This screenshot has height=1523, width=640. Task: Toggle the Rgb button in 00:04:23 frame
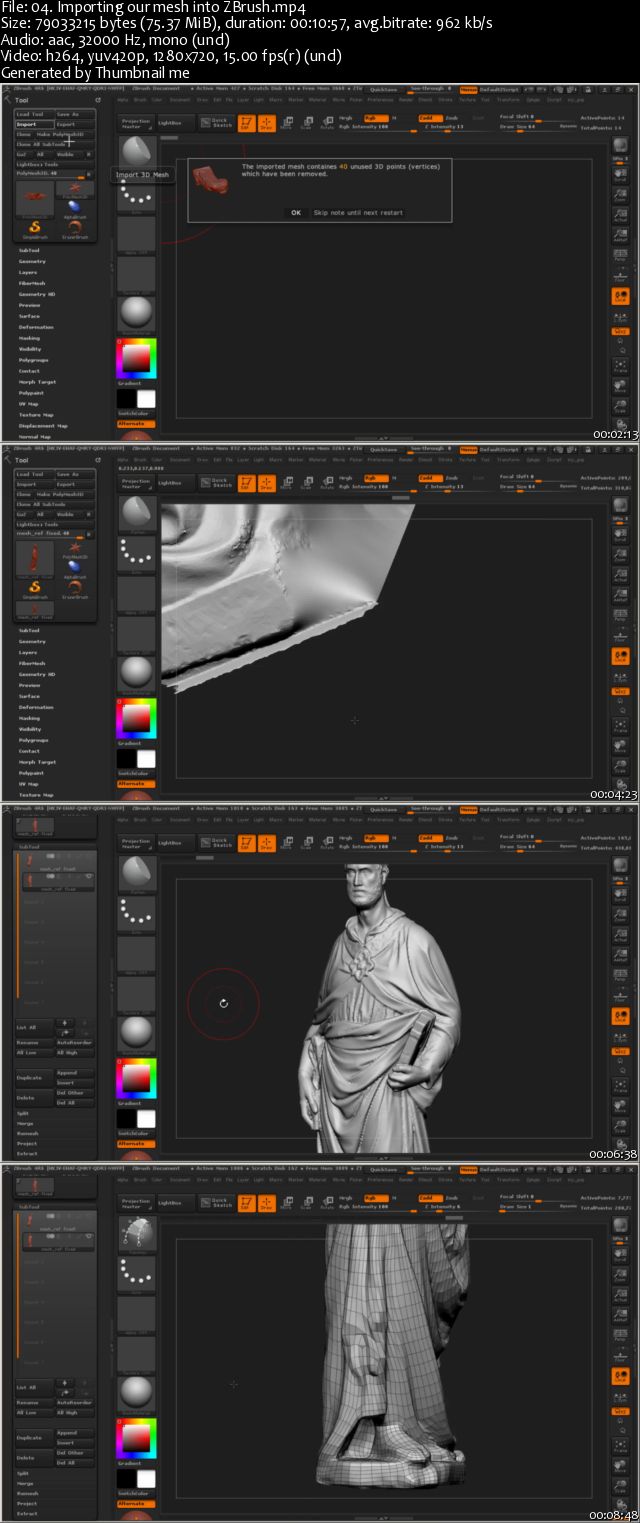[x=376, y=478]
